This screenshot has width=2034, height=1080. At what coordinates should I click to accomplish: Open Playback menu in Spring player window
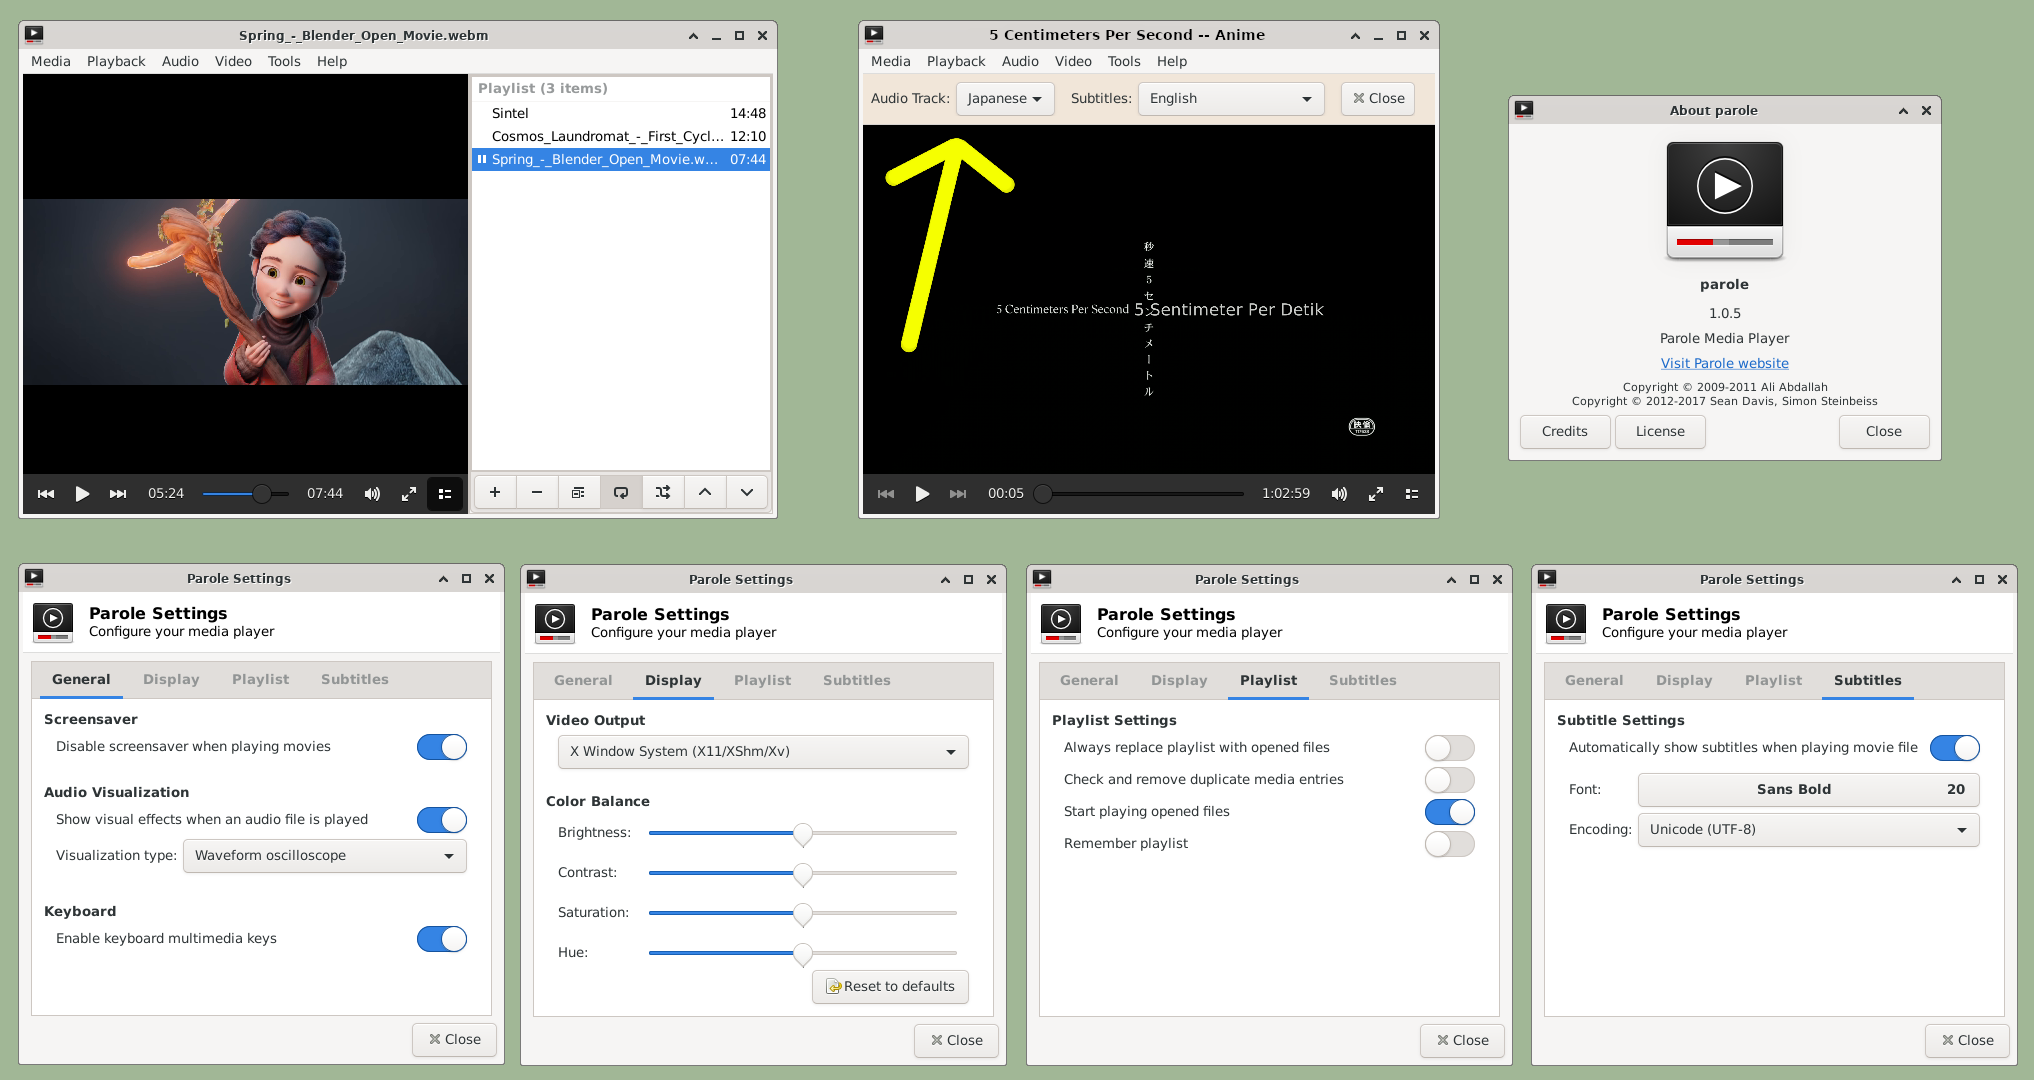point(116,61)
